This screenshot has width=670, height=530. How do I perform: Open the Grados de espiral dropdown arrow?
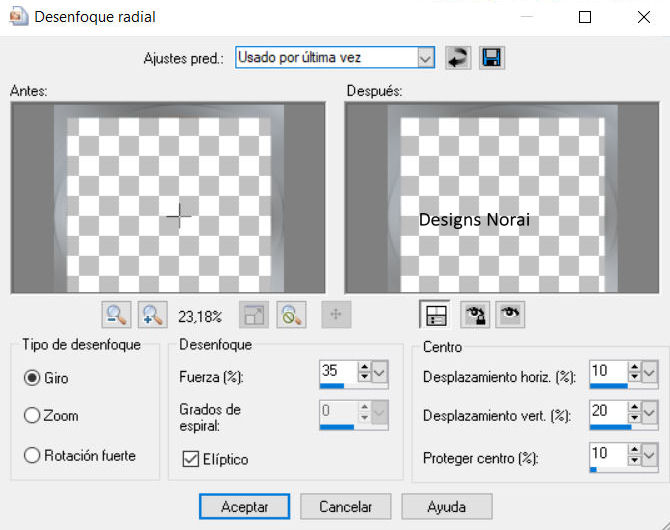click(x=379, y=413)
